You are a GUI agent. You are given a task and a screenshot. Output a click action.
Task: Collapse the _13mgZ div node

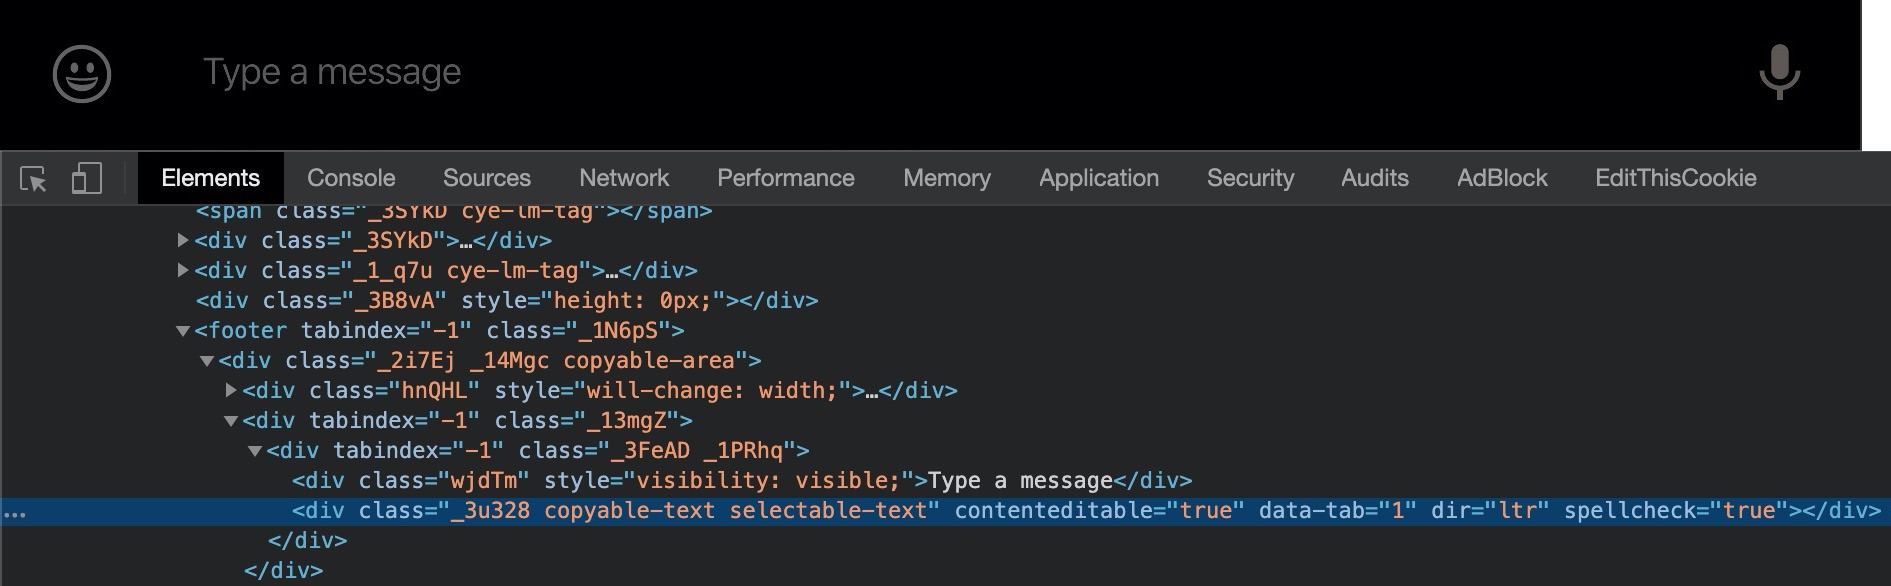[x=231, y=421]
